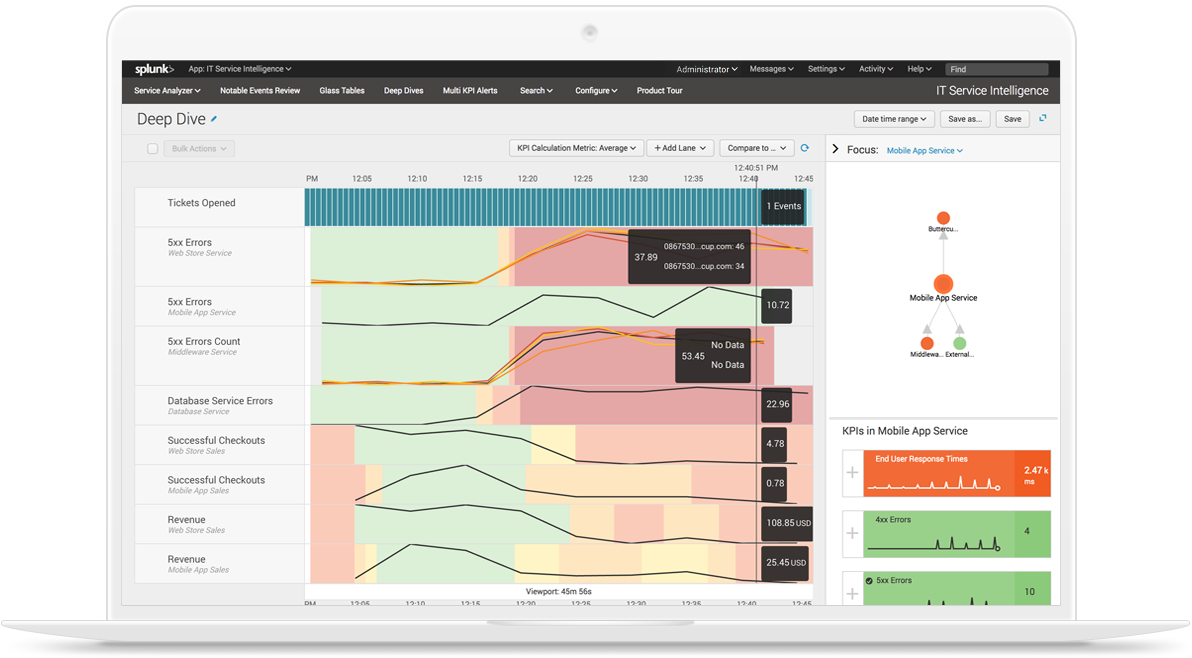Click the orange Buttercup node
The height and width of the screenshot is (658, 1192).
point(943,216)
